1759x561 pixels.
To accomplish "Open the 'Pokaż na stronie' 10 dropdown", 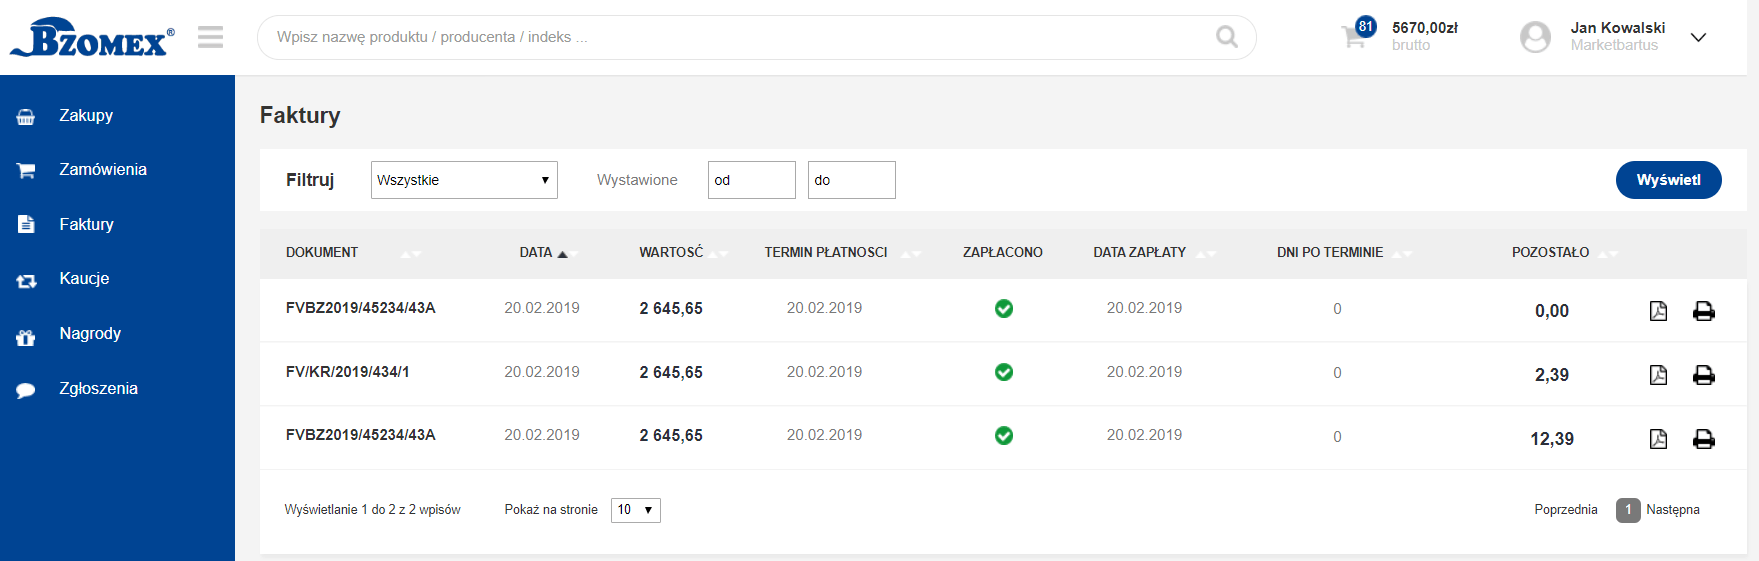I will pyautogui.click(x=636, y=510).
